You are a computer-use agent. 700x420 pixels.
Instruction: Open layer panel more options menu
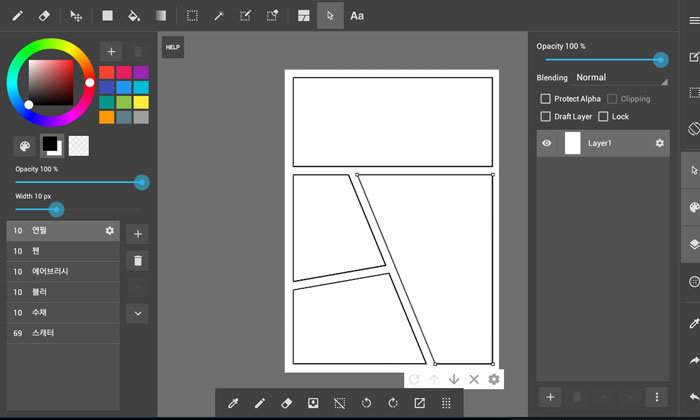coord(657,397)
